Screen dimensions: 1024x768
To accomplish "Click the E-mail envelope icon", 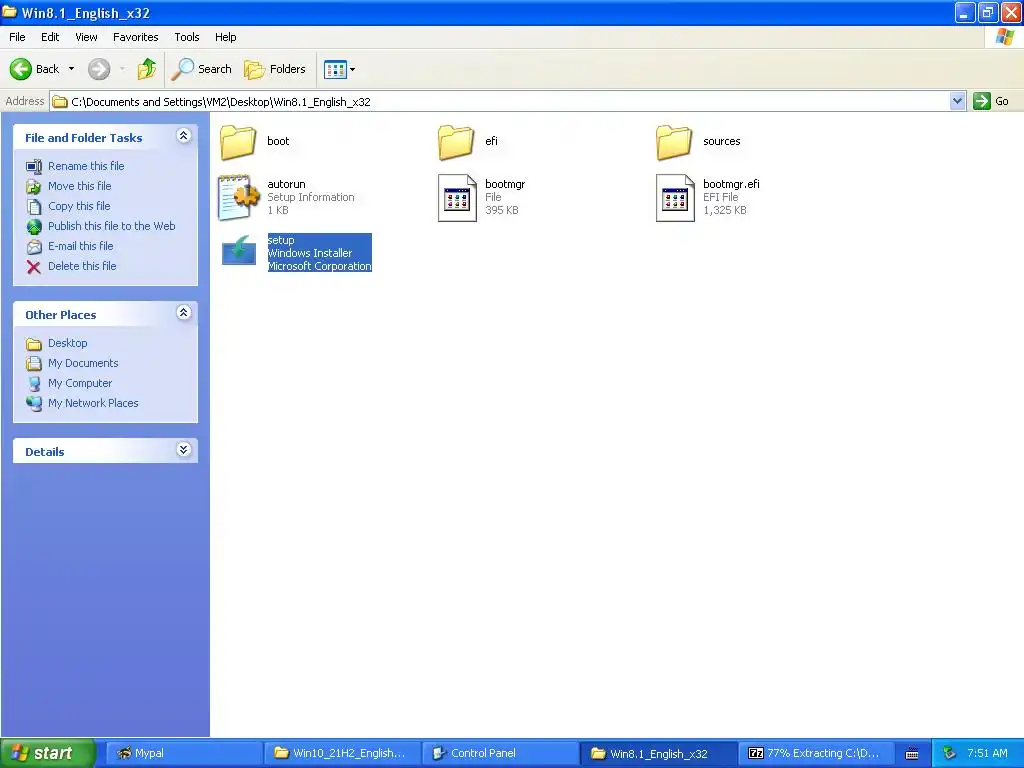I will point(34,247).
